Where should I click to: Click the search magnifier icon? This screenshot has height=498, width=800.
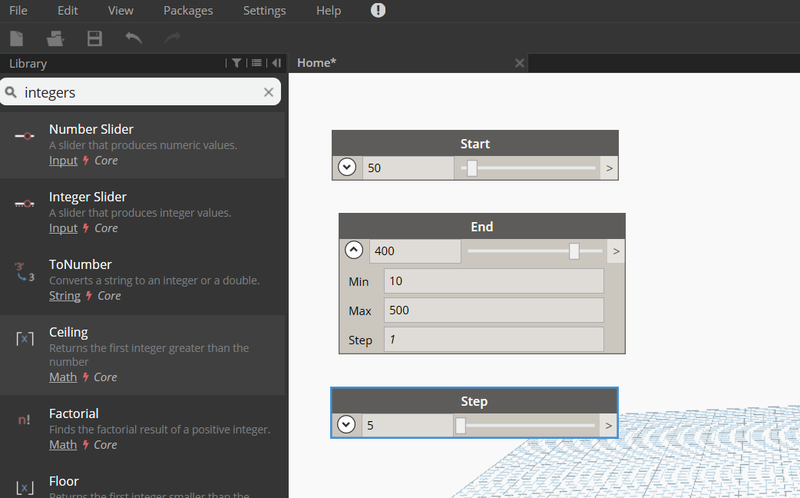coord(11,92)
